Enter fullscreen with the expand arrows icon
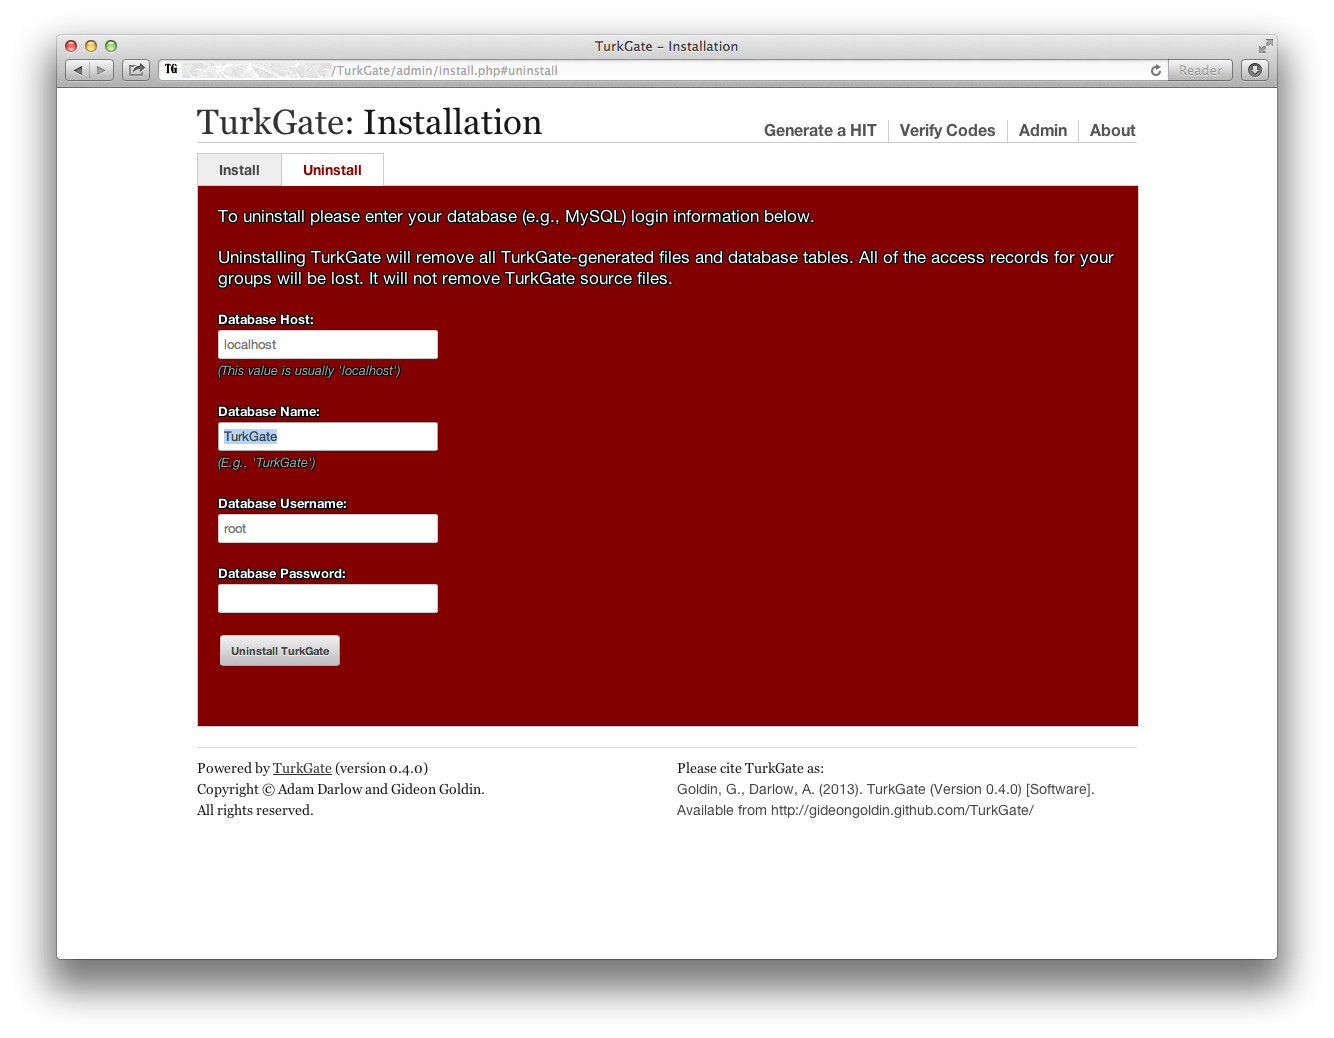The height and width of the screenshot is (1038, 1334). (x=1265, y=46)
